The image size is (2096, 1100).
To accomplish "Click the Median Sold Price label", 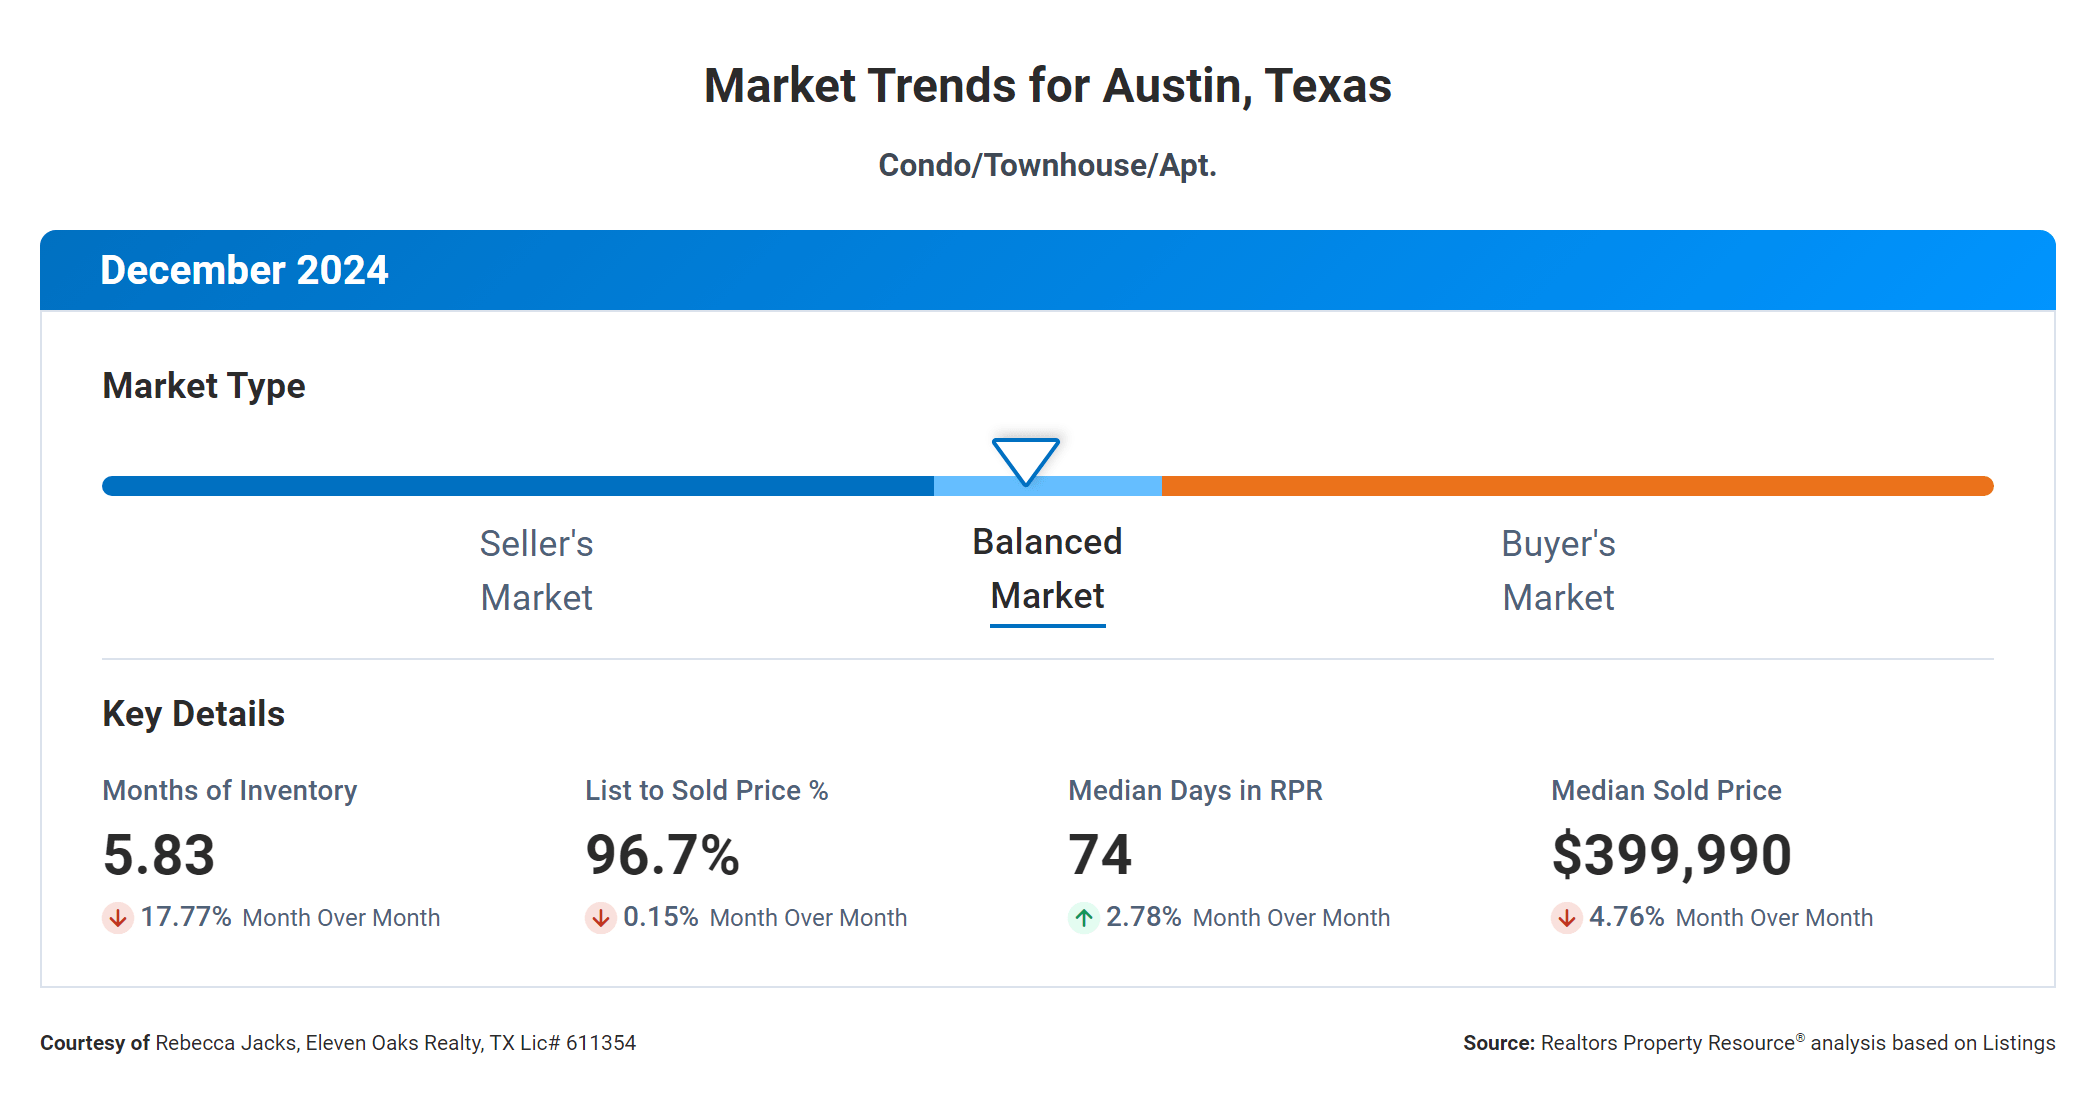I will point(1666,790).
